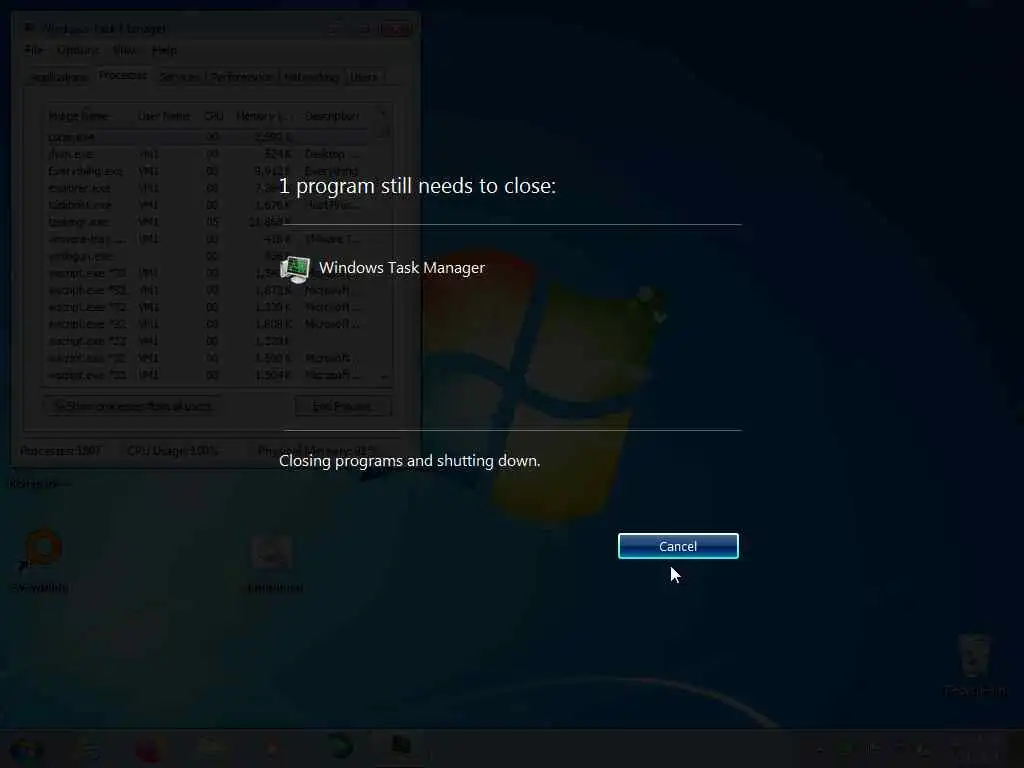Click Show processes from all users button
Image resolution: width=1024 pixels, height=768 pixels.
click(x=132, y=406)
